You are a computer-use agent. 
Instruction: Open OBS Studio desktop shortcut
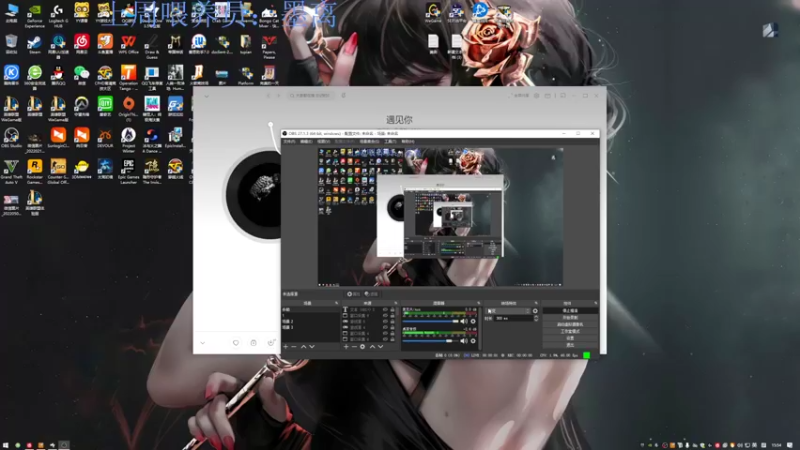coord(11,138)
